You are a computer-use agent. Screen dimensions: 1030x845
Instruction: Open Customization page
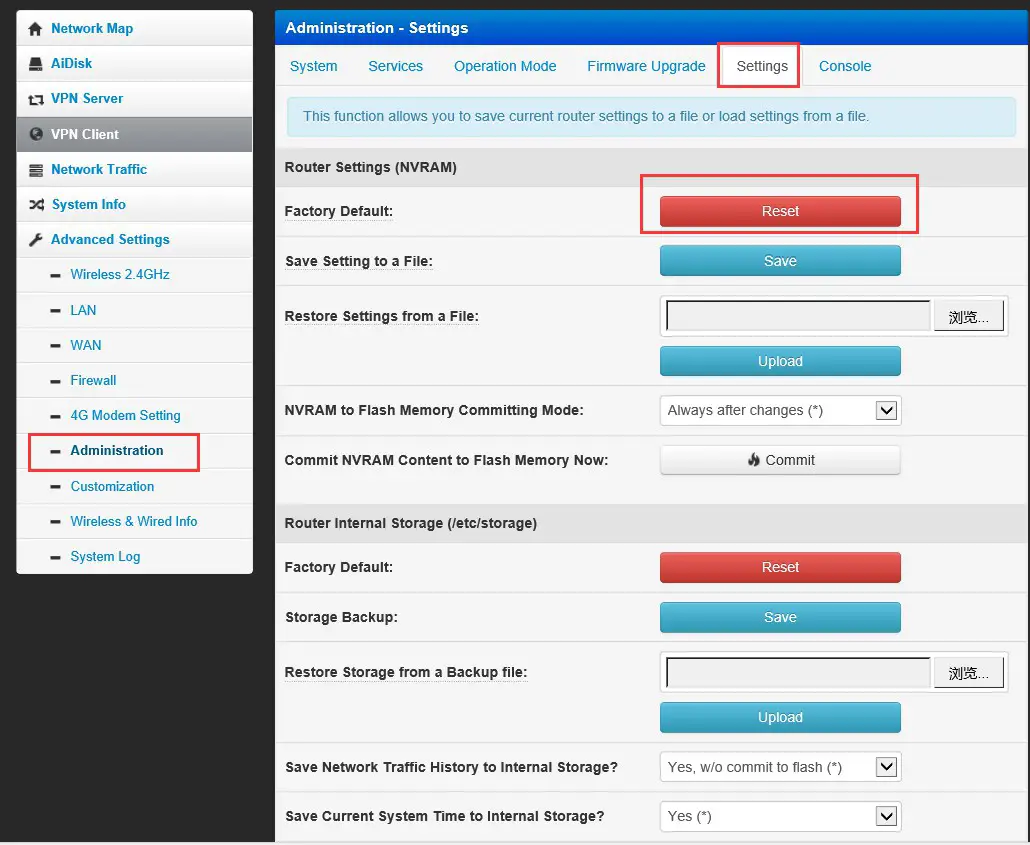[x=112, y=486]
